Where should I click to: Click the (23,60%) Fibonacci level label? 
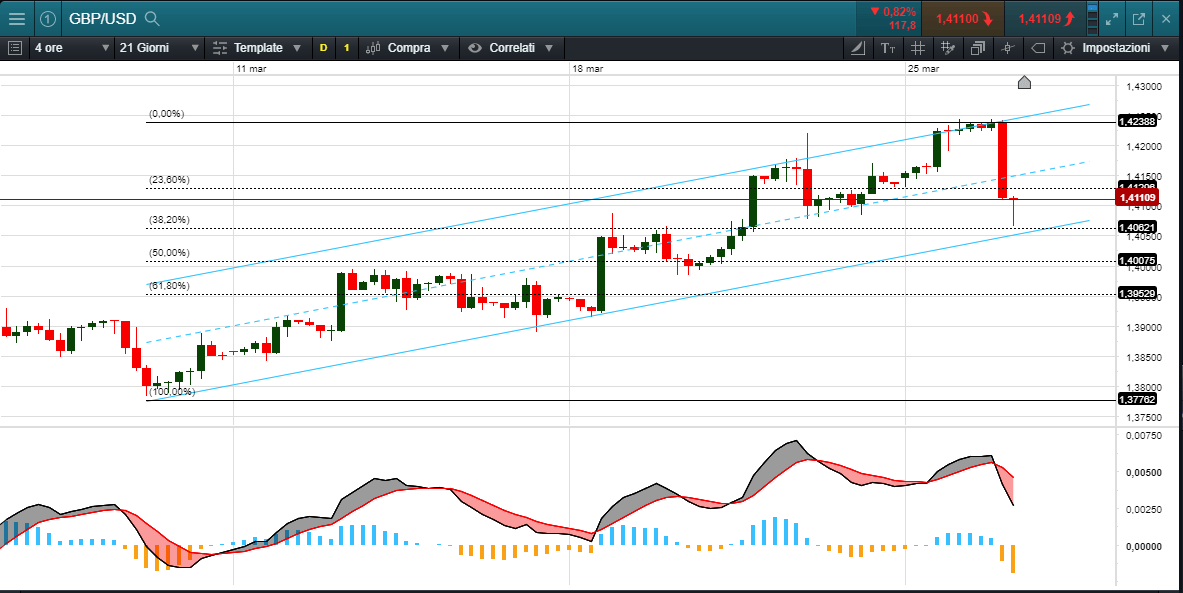[169, 180]
